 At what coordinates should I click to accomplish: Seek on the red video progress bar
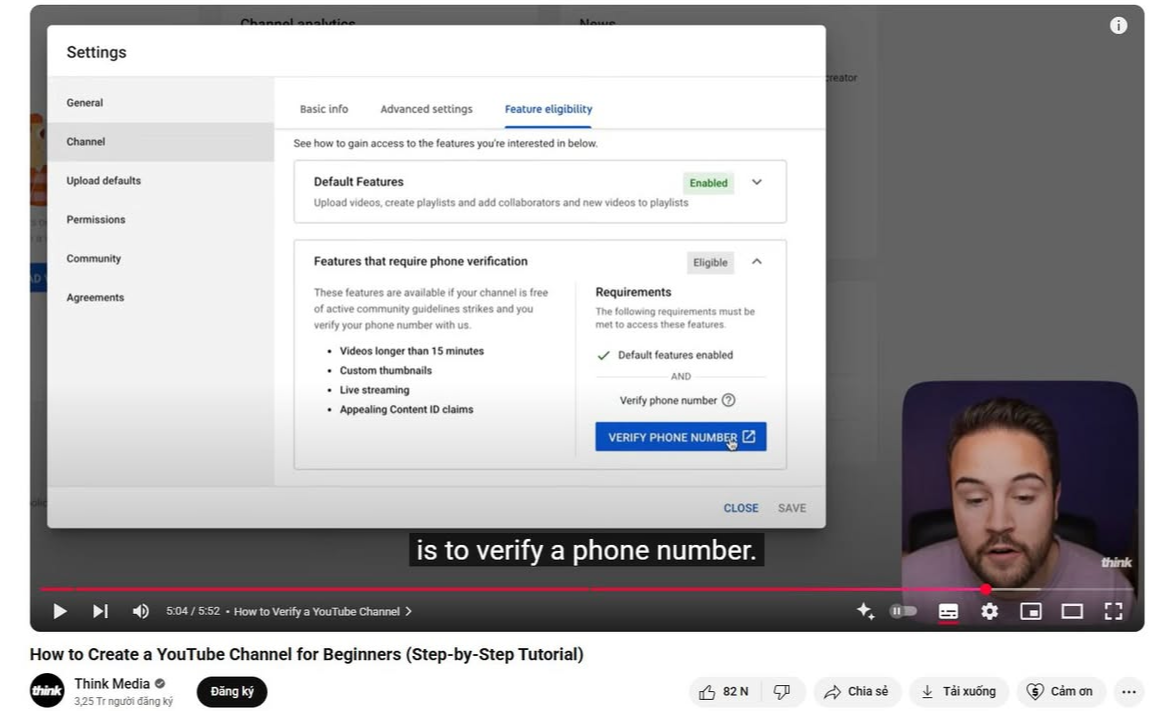click(x=500, y=589)
